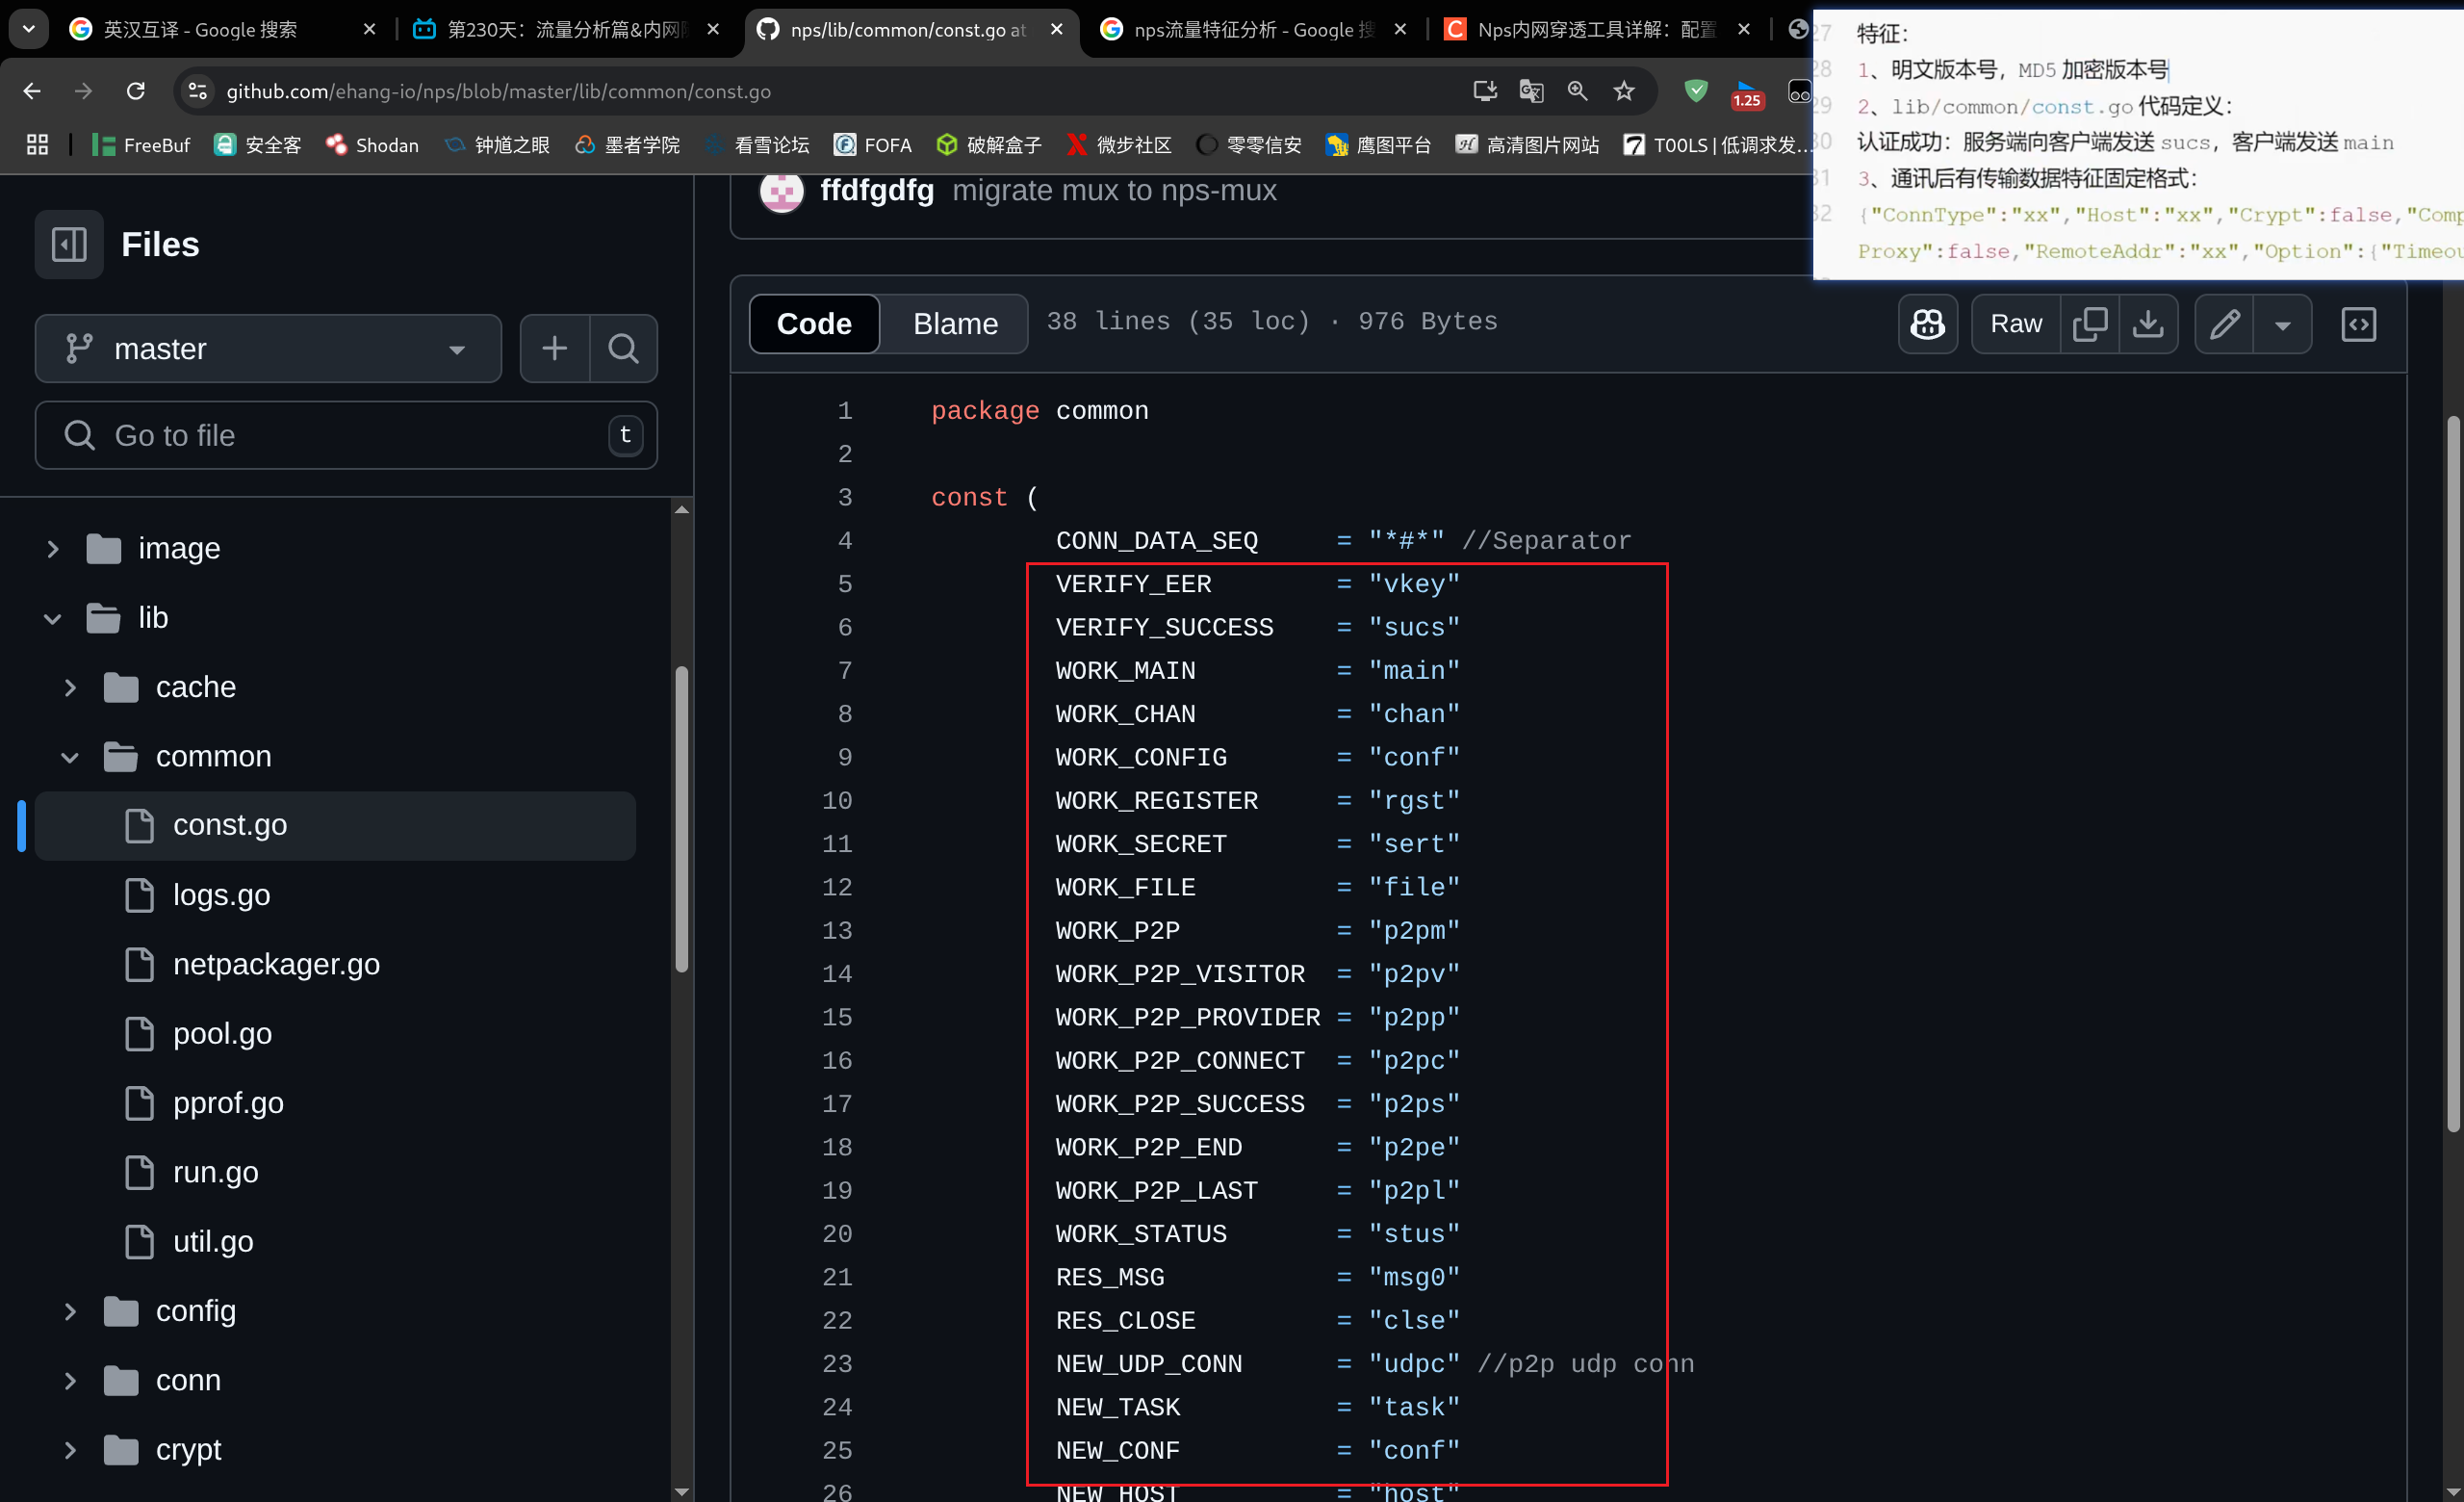Add file with plus icon
The height and width of the screenshot is (1502, 2464).
pos(555,348)
